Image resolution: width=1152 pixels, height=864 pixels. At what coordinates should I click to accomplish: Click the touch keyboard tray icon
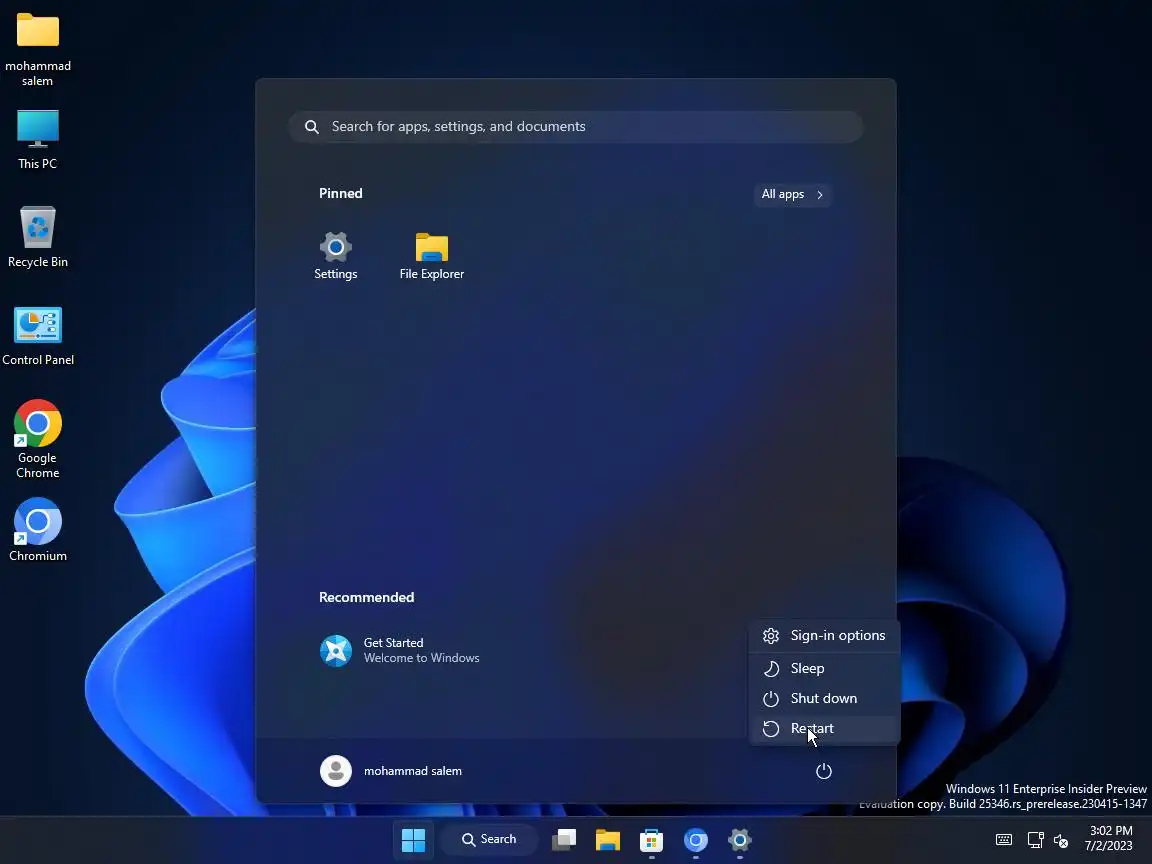point(1004,839)
